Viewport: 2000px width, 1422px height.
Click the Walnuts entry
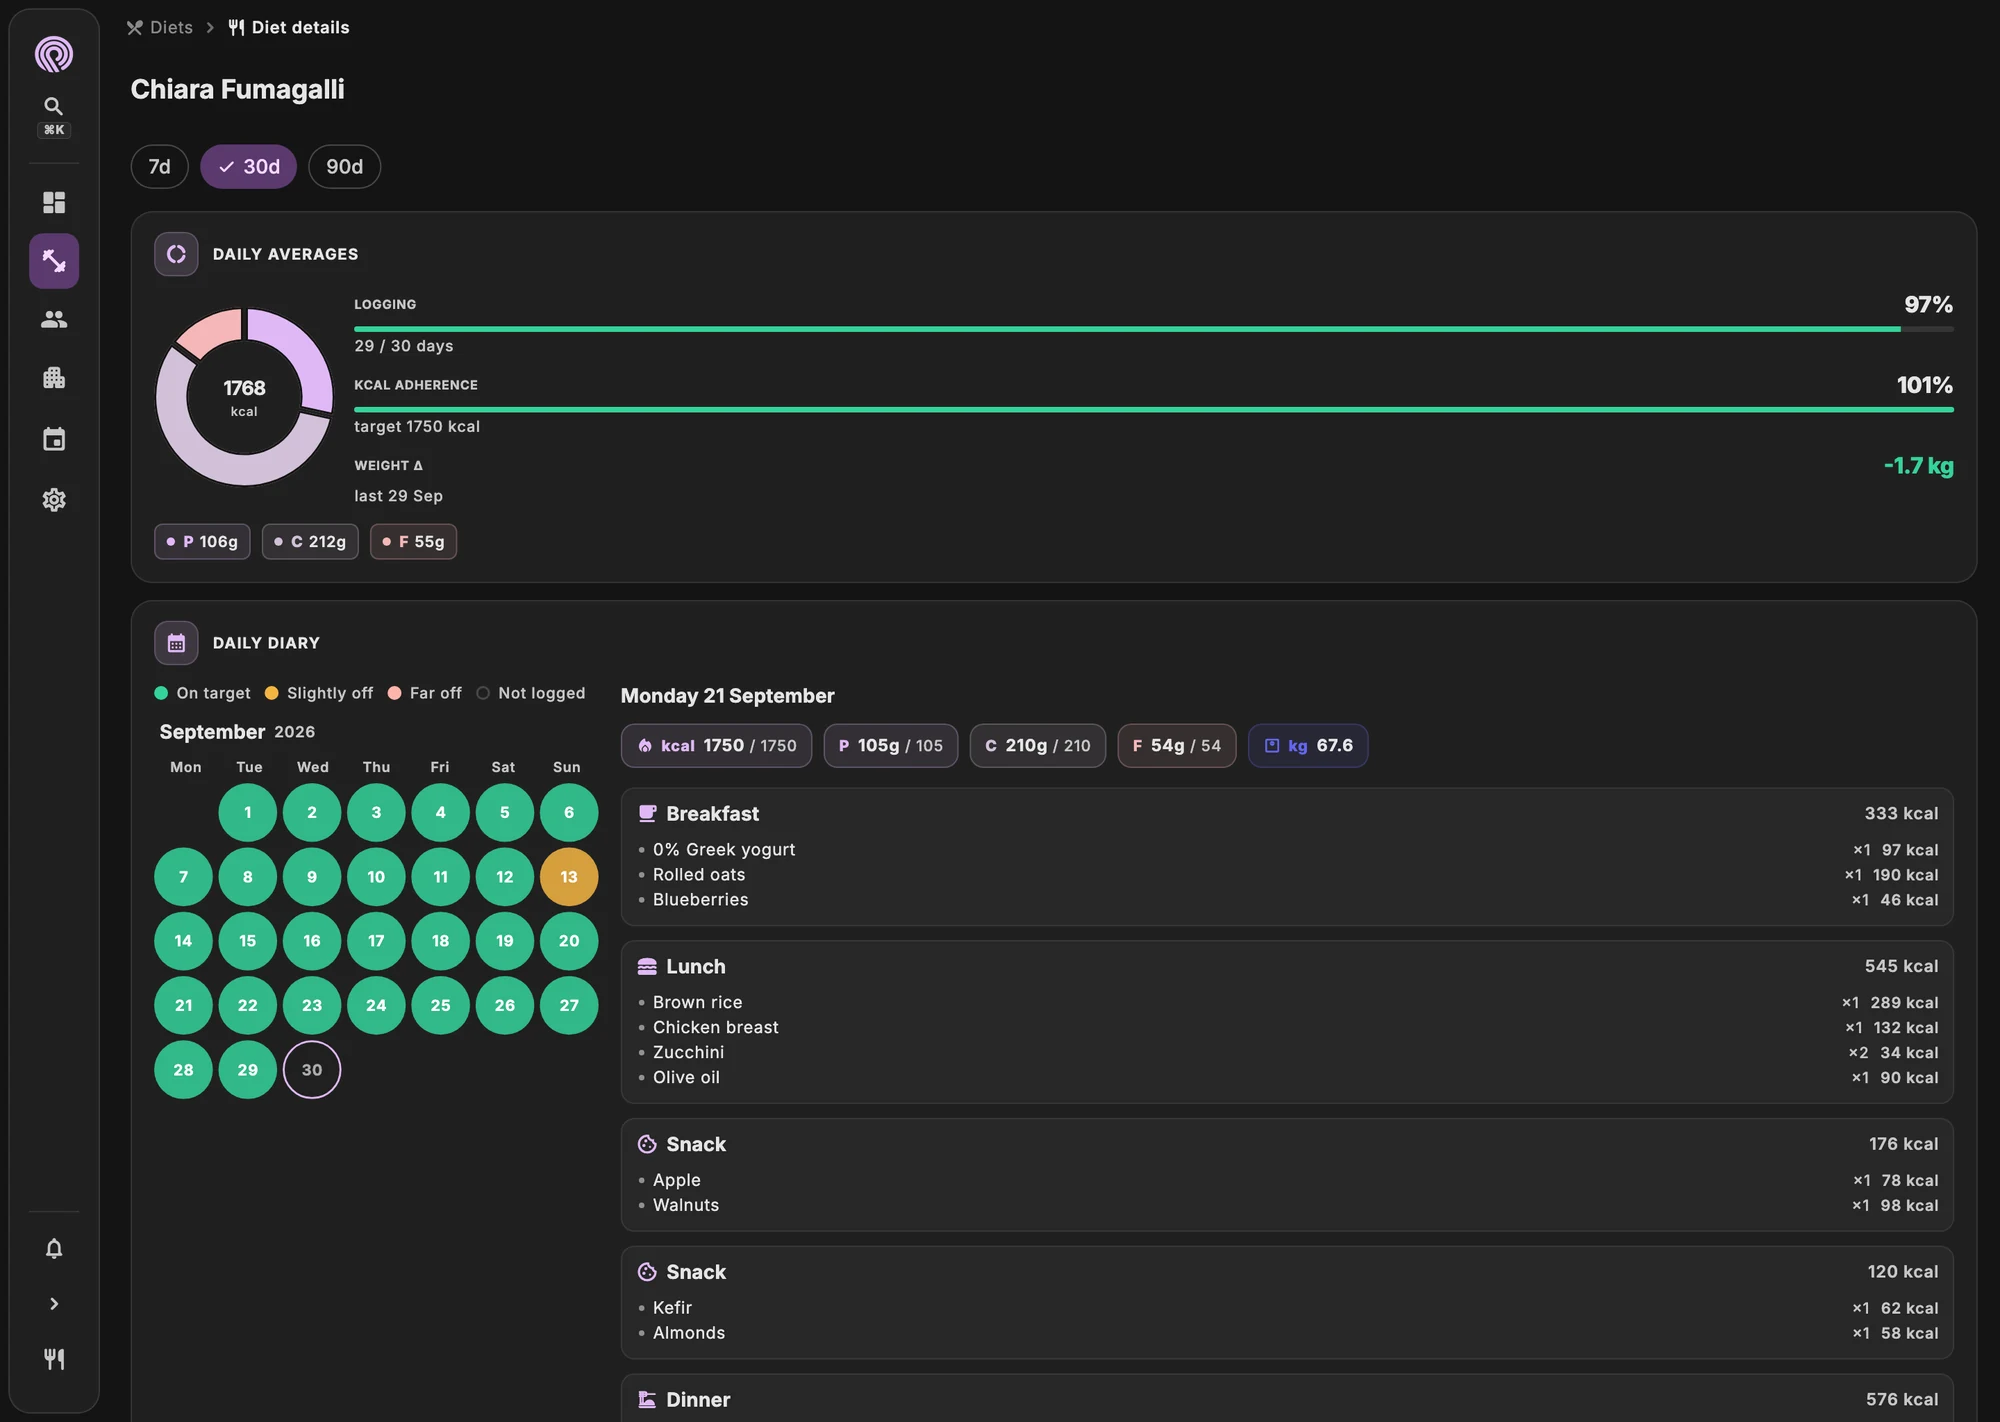pyautogui.click(x=1288, y=1205)
